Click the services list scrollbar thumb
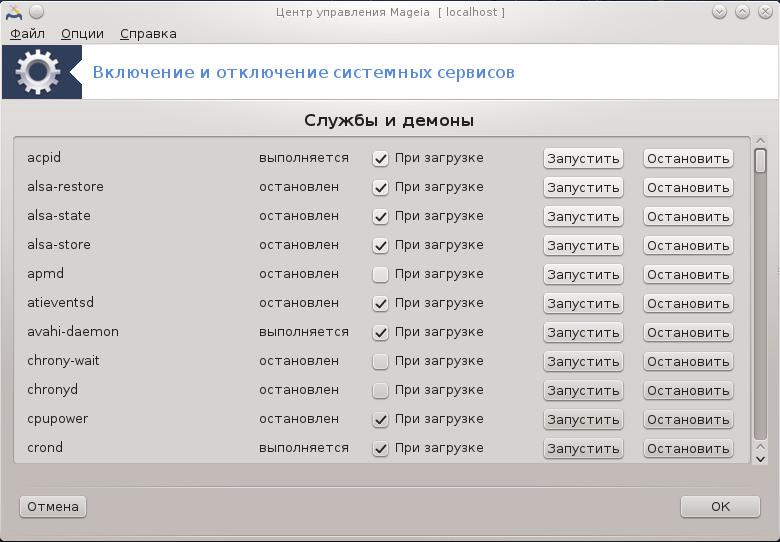The image size is (780, 542). click(760, 161)
